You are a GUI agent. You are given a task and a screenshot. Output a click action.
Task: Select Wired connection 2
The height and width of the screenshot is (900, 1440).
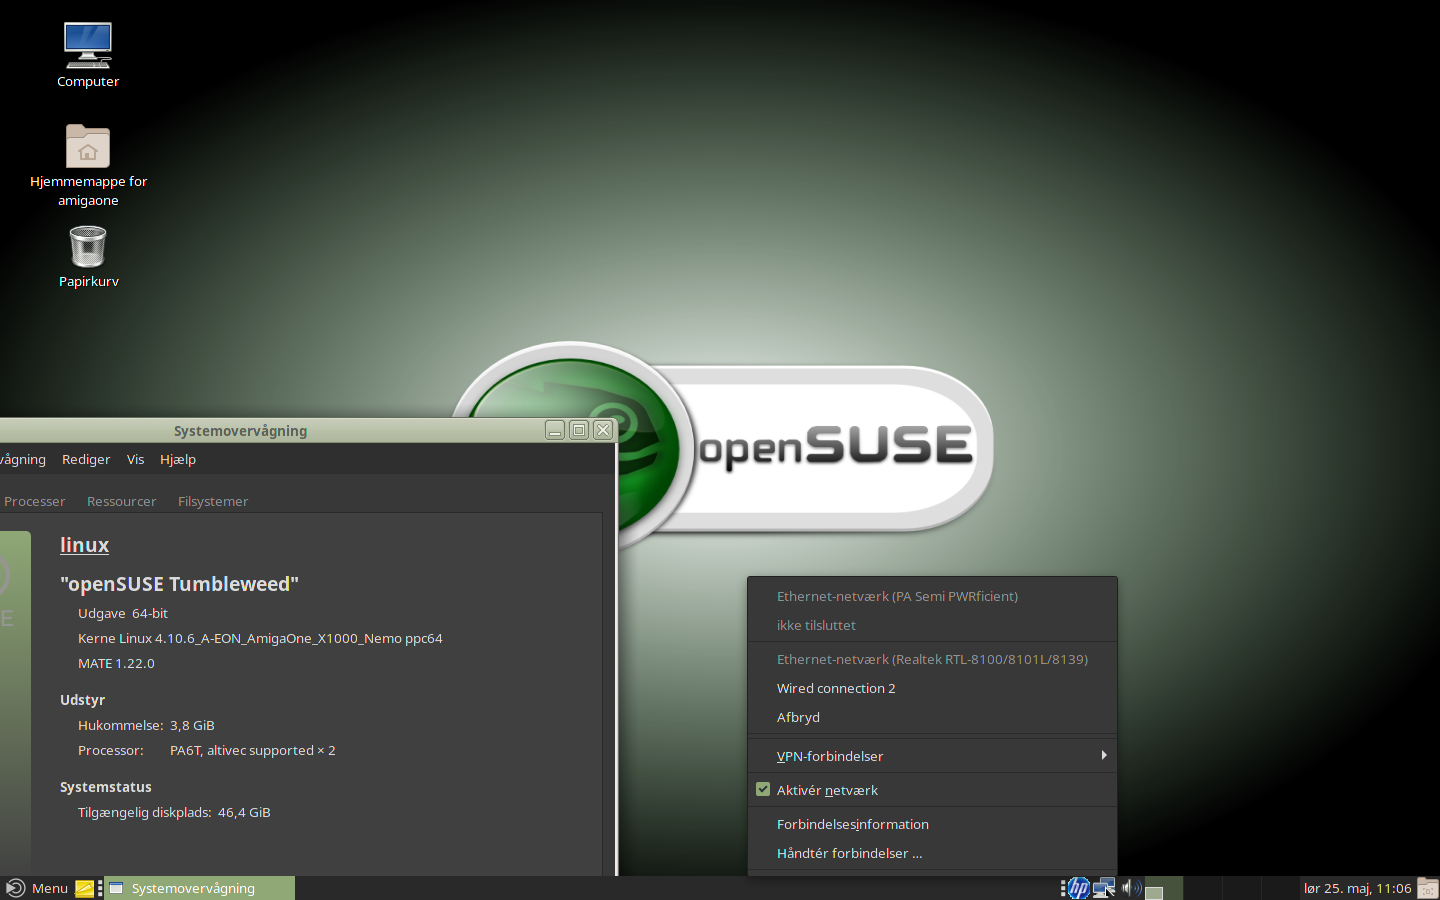836,688
